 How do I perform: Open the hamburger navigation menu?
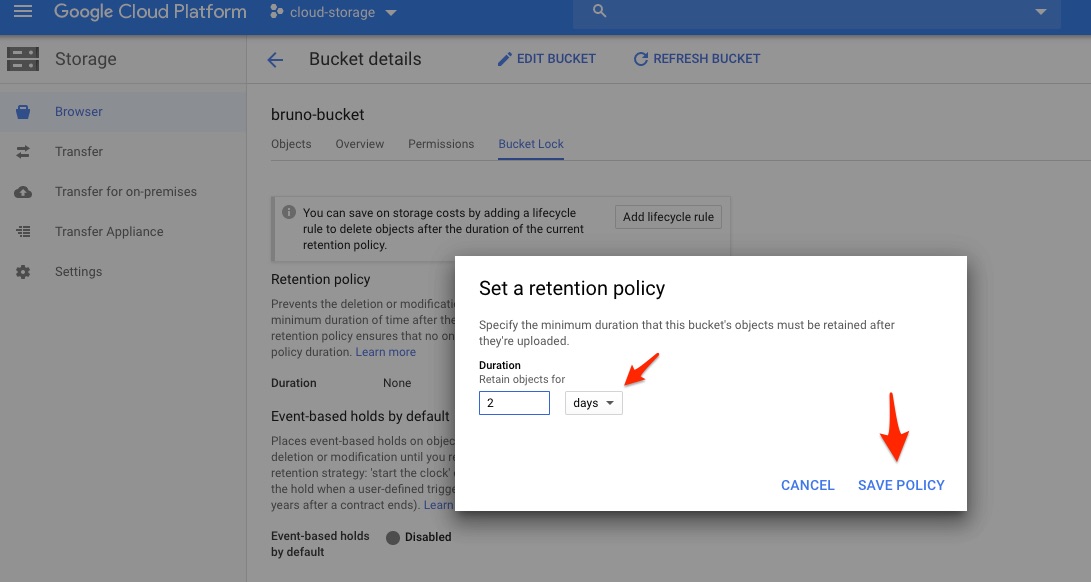(22, 12)
